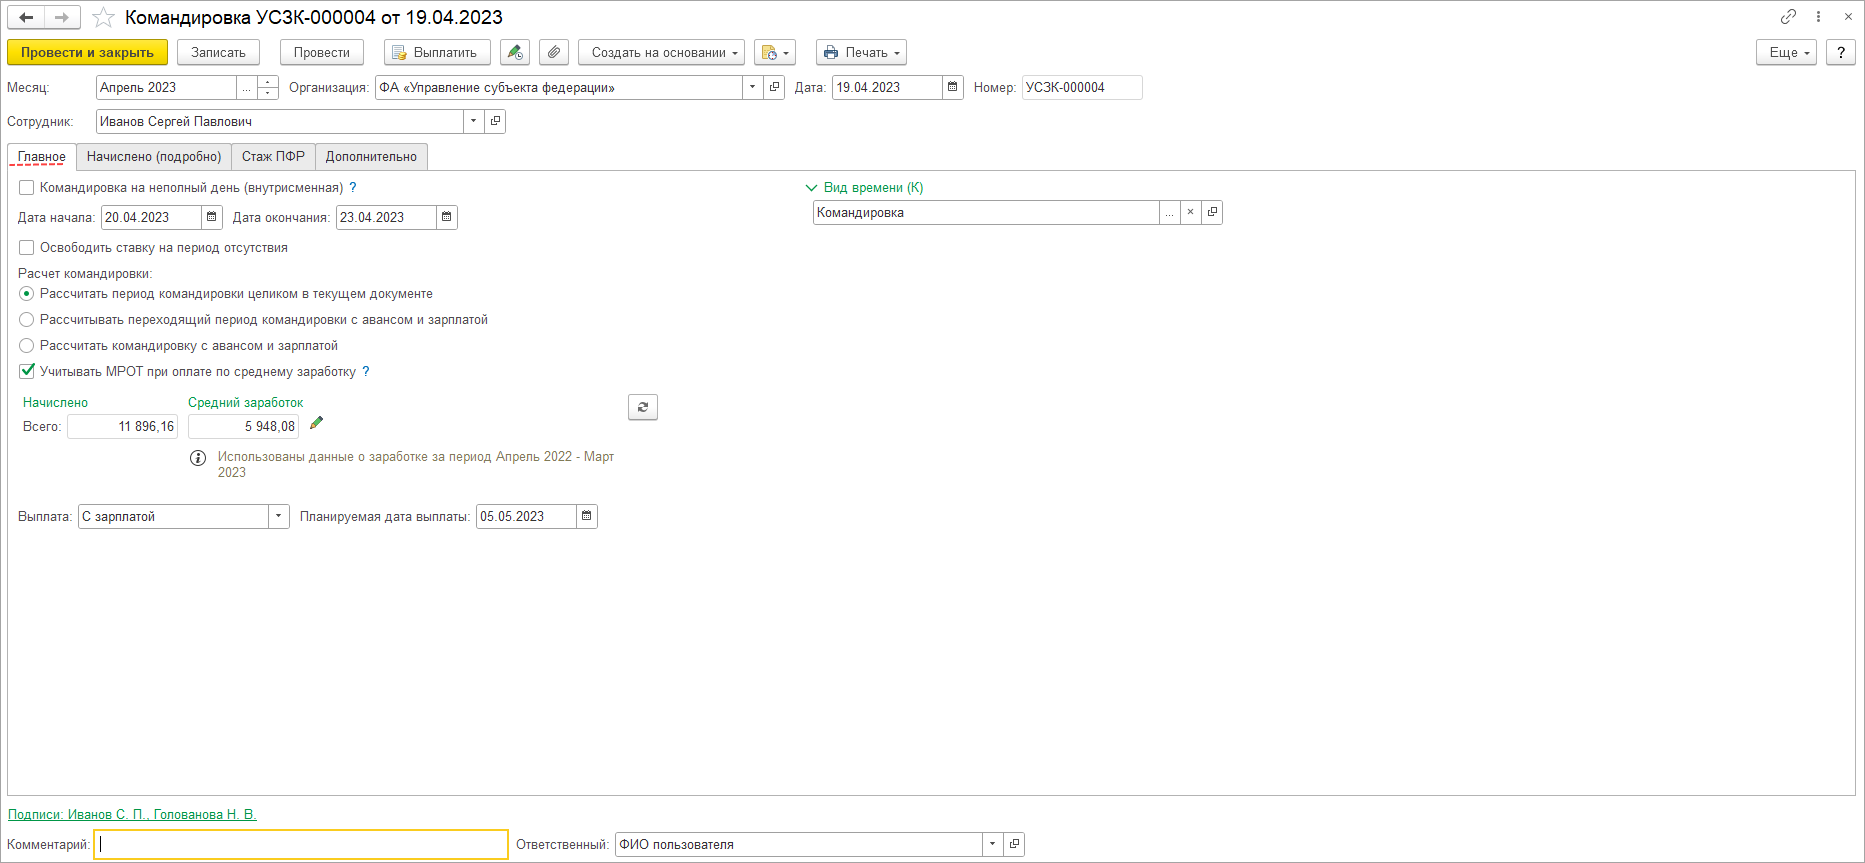Open the Выплата dropdown
Viewport: 1865px width, 863px height.
(279, 516)
